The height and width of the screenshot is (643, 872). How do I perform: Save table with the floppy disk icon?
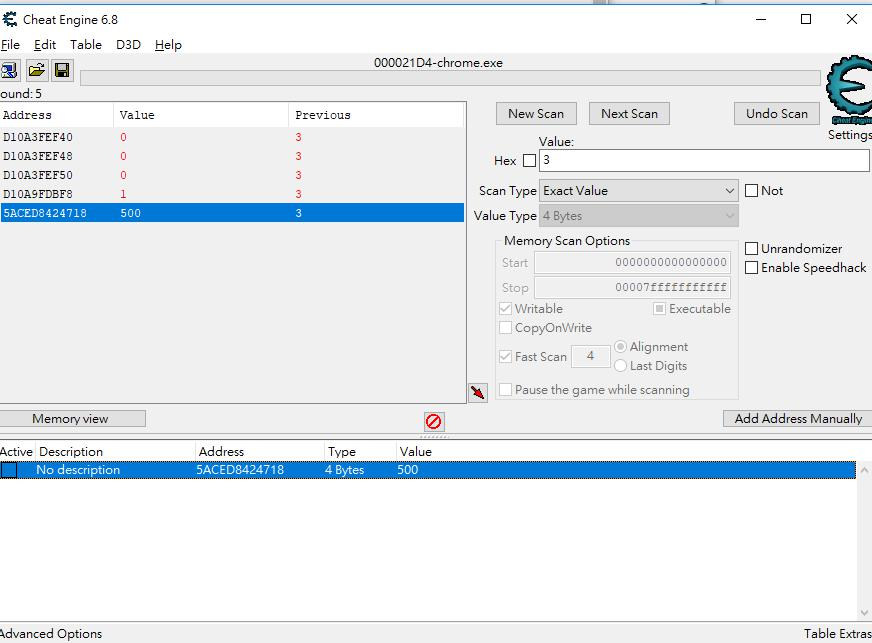tap(62, 71)
